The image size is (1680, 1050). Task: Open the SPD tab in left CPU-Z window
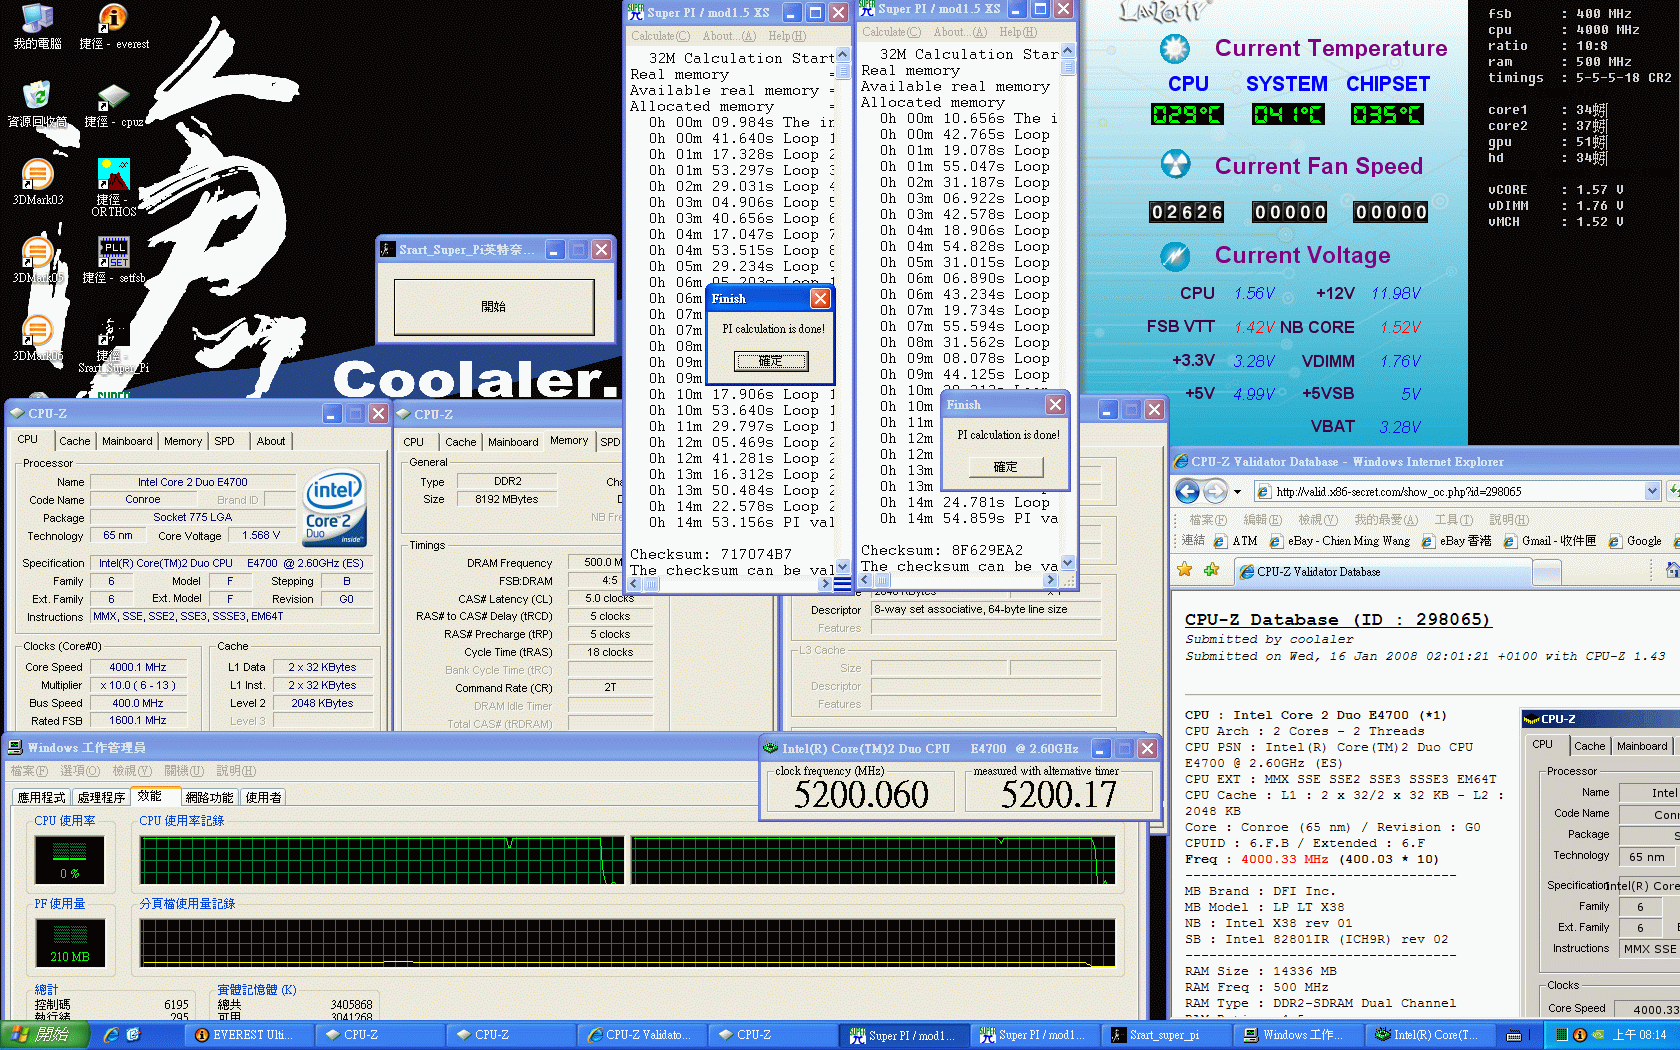coord(225,441)
